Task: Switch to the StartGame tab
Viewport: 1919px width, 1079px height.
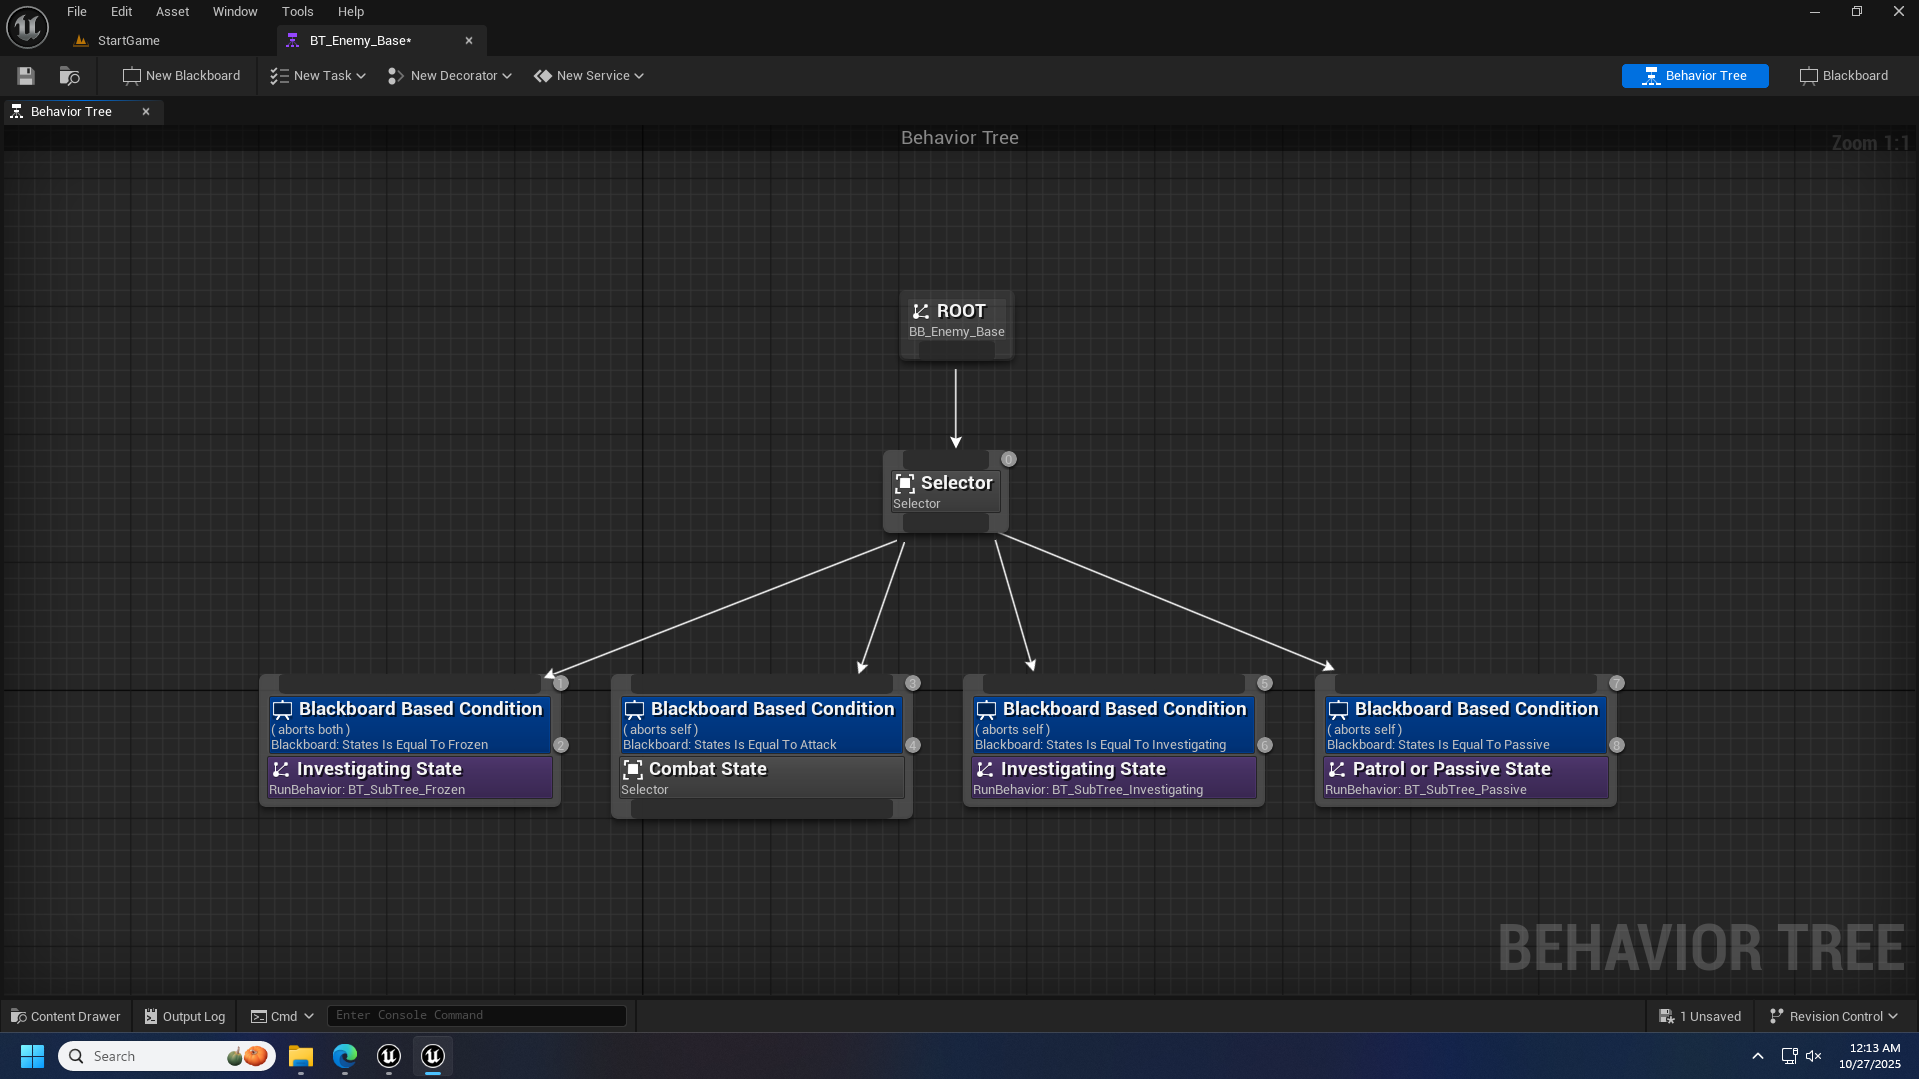Action: pyautogui.click(x=129, y=41)
